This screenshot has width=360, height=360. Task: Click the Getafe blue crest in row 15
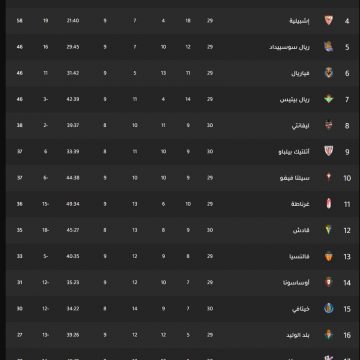coord(329,309)
